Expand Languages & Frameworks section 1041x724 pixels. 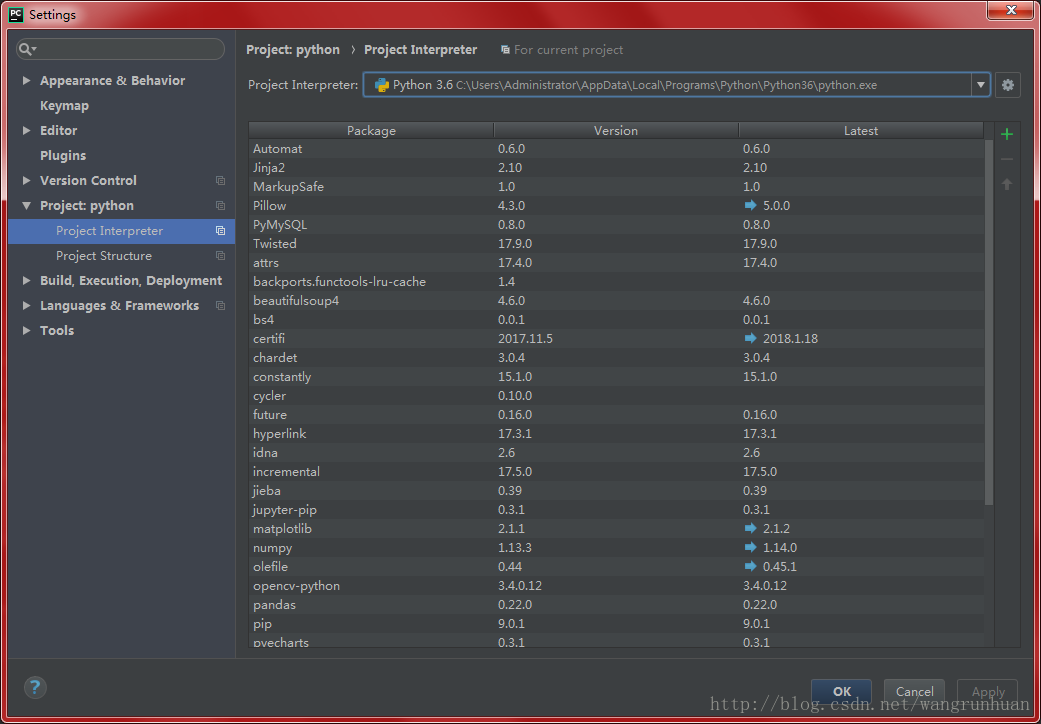point(27,306)
